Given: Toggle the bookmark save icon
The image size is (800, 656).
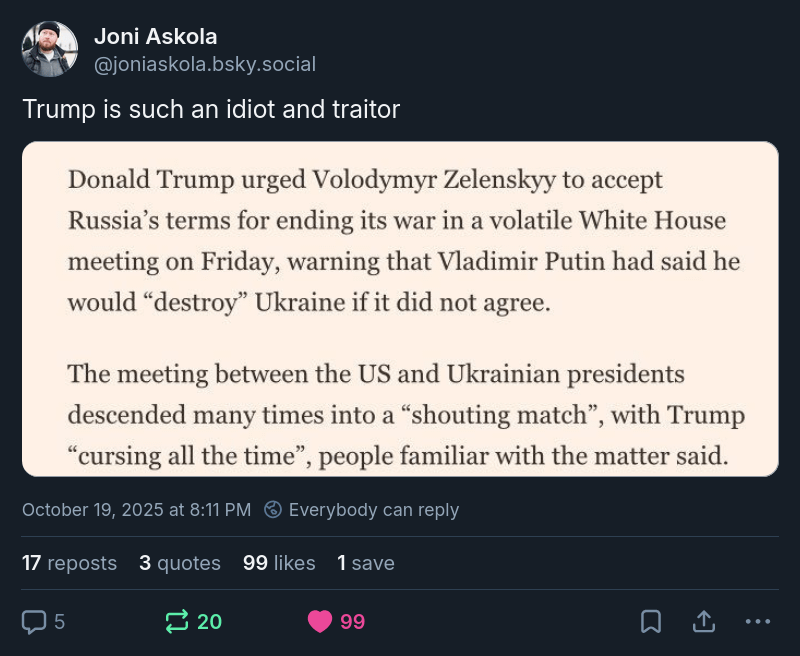Looking at the screenshot, I should click(x=651, y=622).
